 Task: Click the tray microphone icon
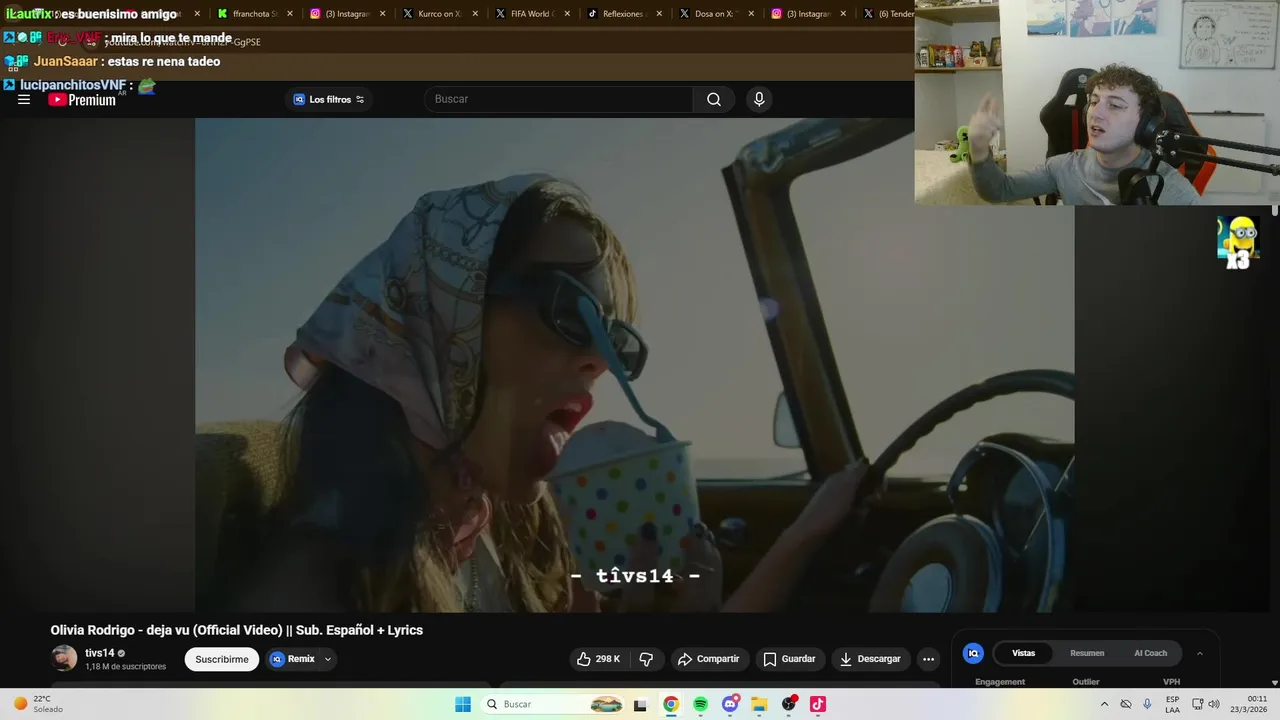[1147, 704]
